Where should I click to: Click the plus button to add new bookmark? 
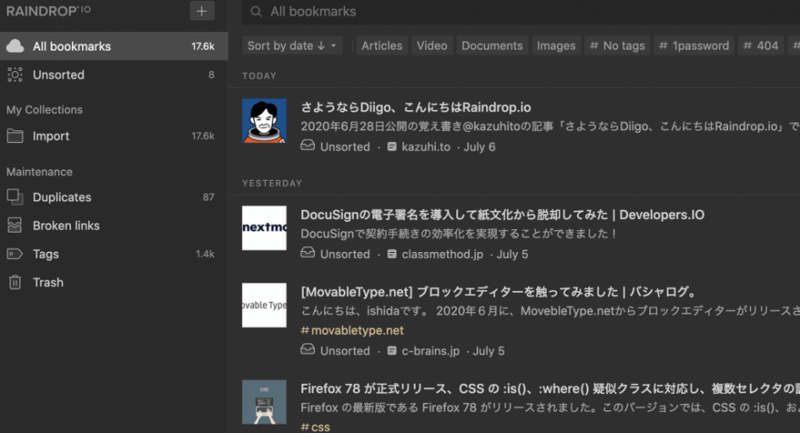click(201, 11)
